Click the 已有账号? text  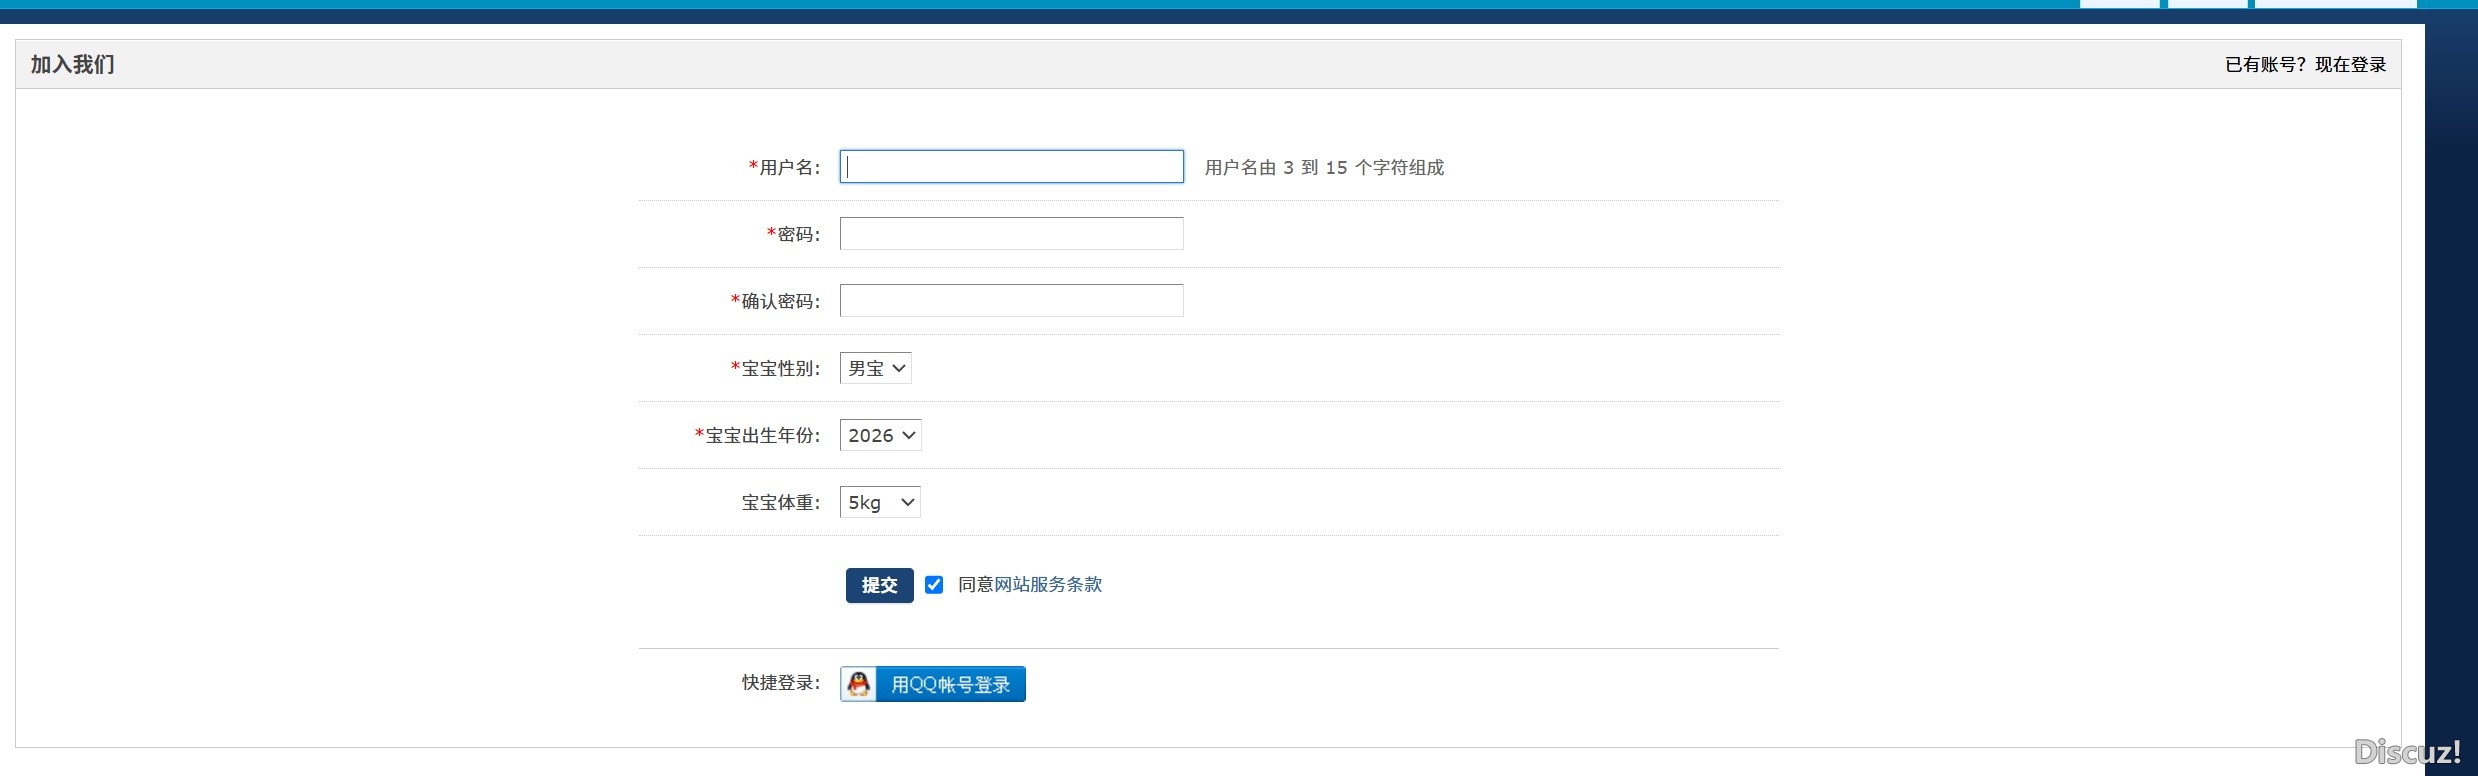2265,65
